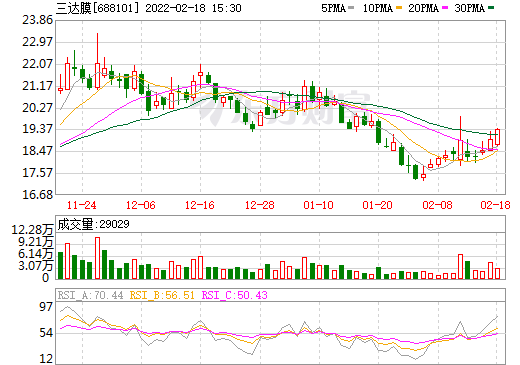Click the 21.17 price axis label

click(37, 86)
